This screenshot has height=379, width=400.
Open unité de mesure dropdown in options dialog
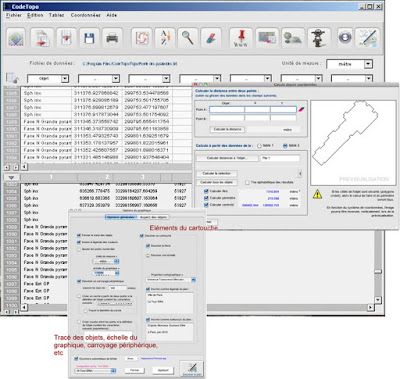tap(106, 261)
